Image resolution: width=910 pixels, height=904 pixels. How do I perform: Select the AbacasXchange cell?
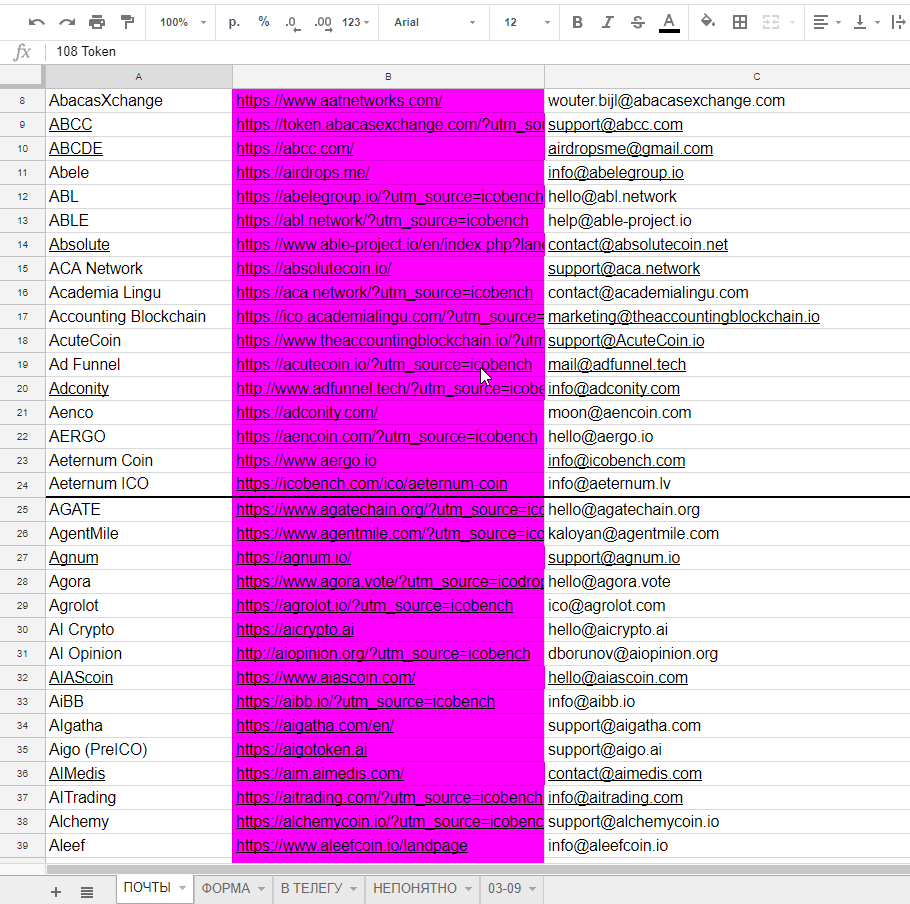pos(139,100)
